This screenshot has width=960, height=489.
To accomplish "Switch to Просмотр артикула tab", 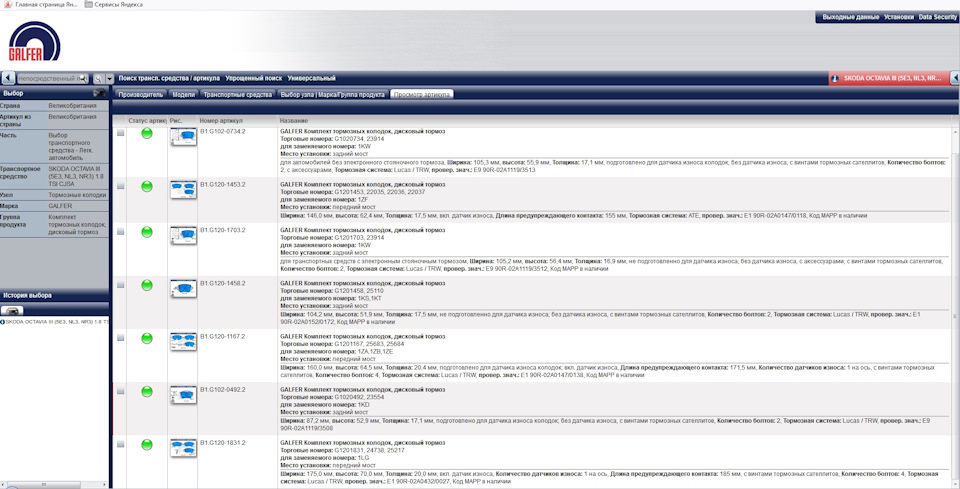I will pos(422,95).
